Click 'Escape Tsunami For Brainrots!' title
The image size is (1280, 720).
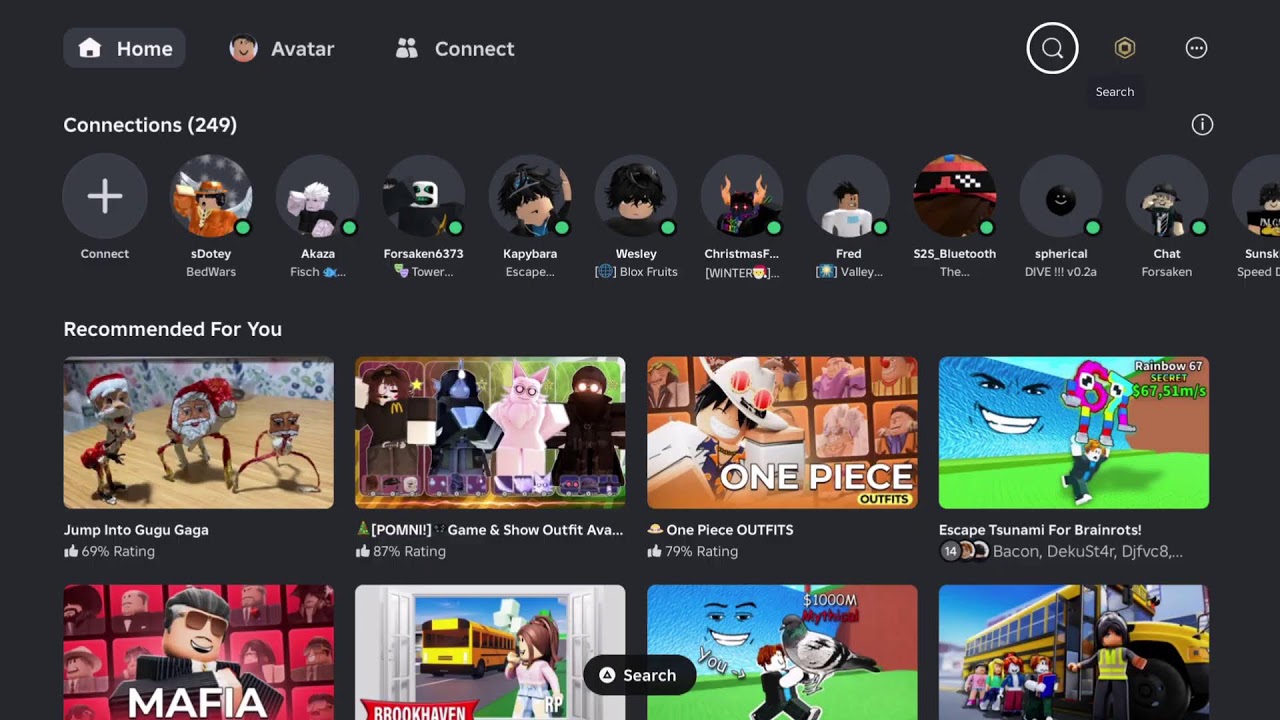(1040, 530)
